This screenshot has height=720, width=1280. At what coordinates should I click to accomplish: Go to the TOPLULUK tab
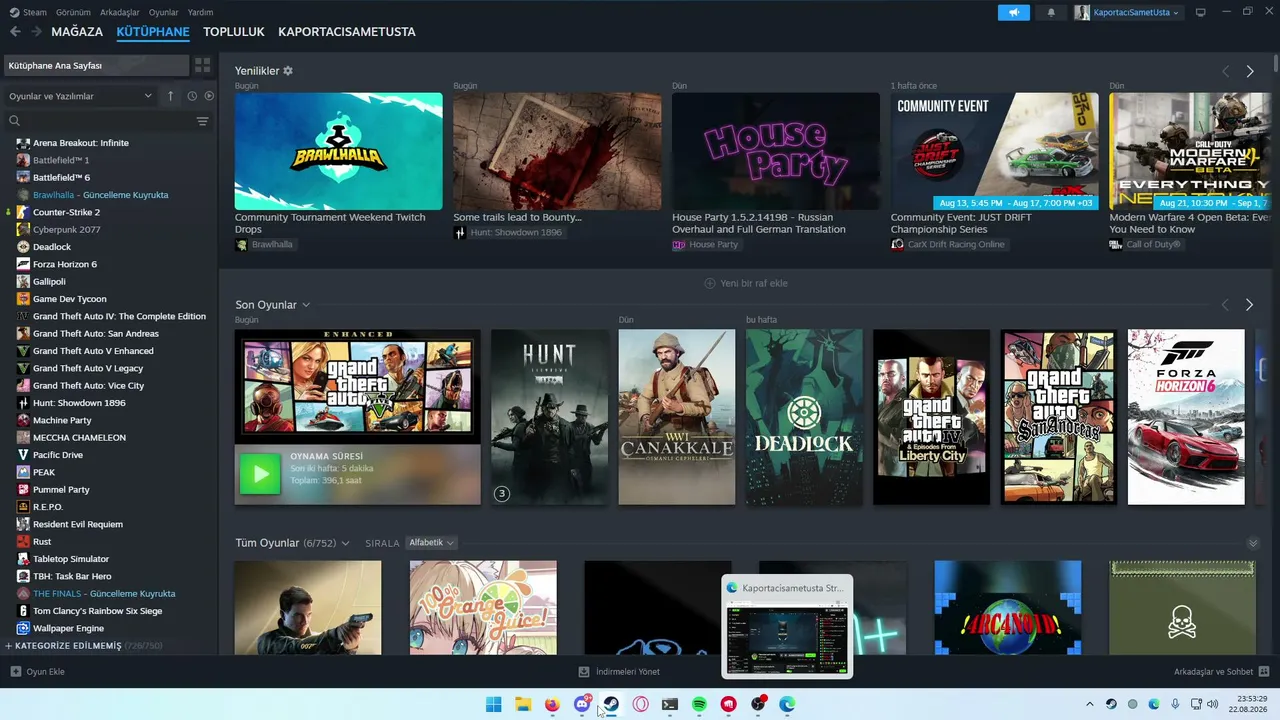pos(234,32)
